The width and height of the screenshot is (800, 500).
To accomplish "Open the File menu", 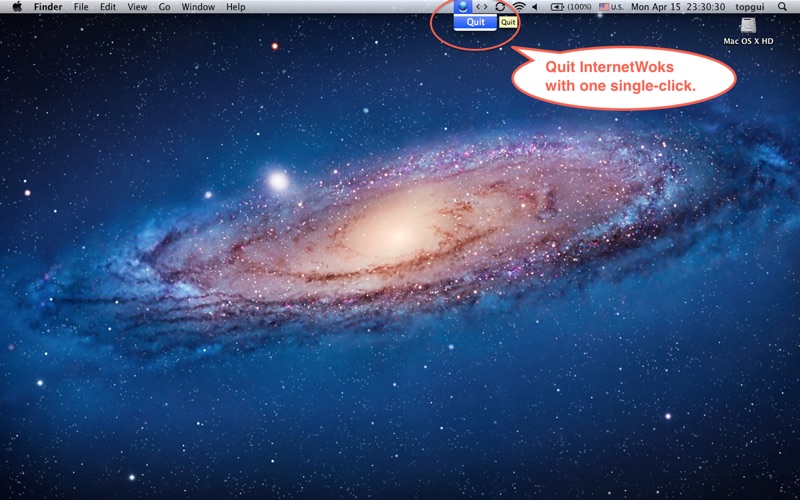I will click(81, 7).
